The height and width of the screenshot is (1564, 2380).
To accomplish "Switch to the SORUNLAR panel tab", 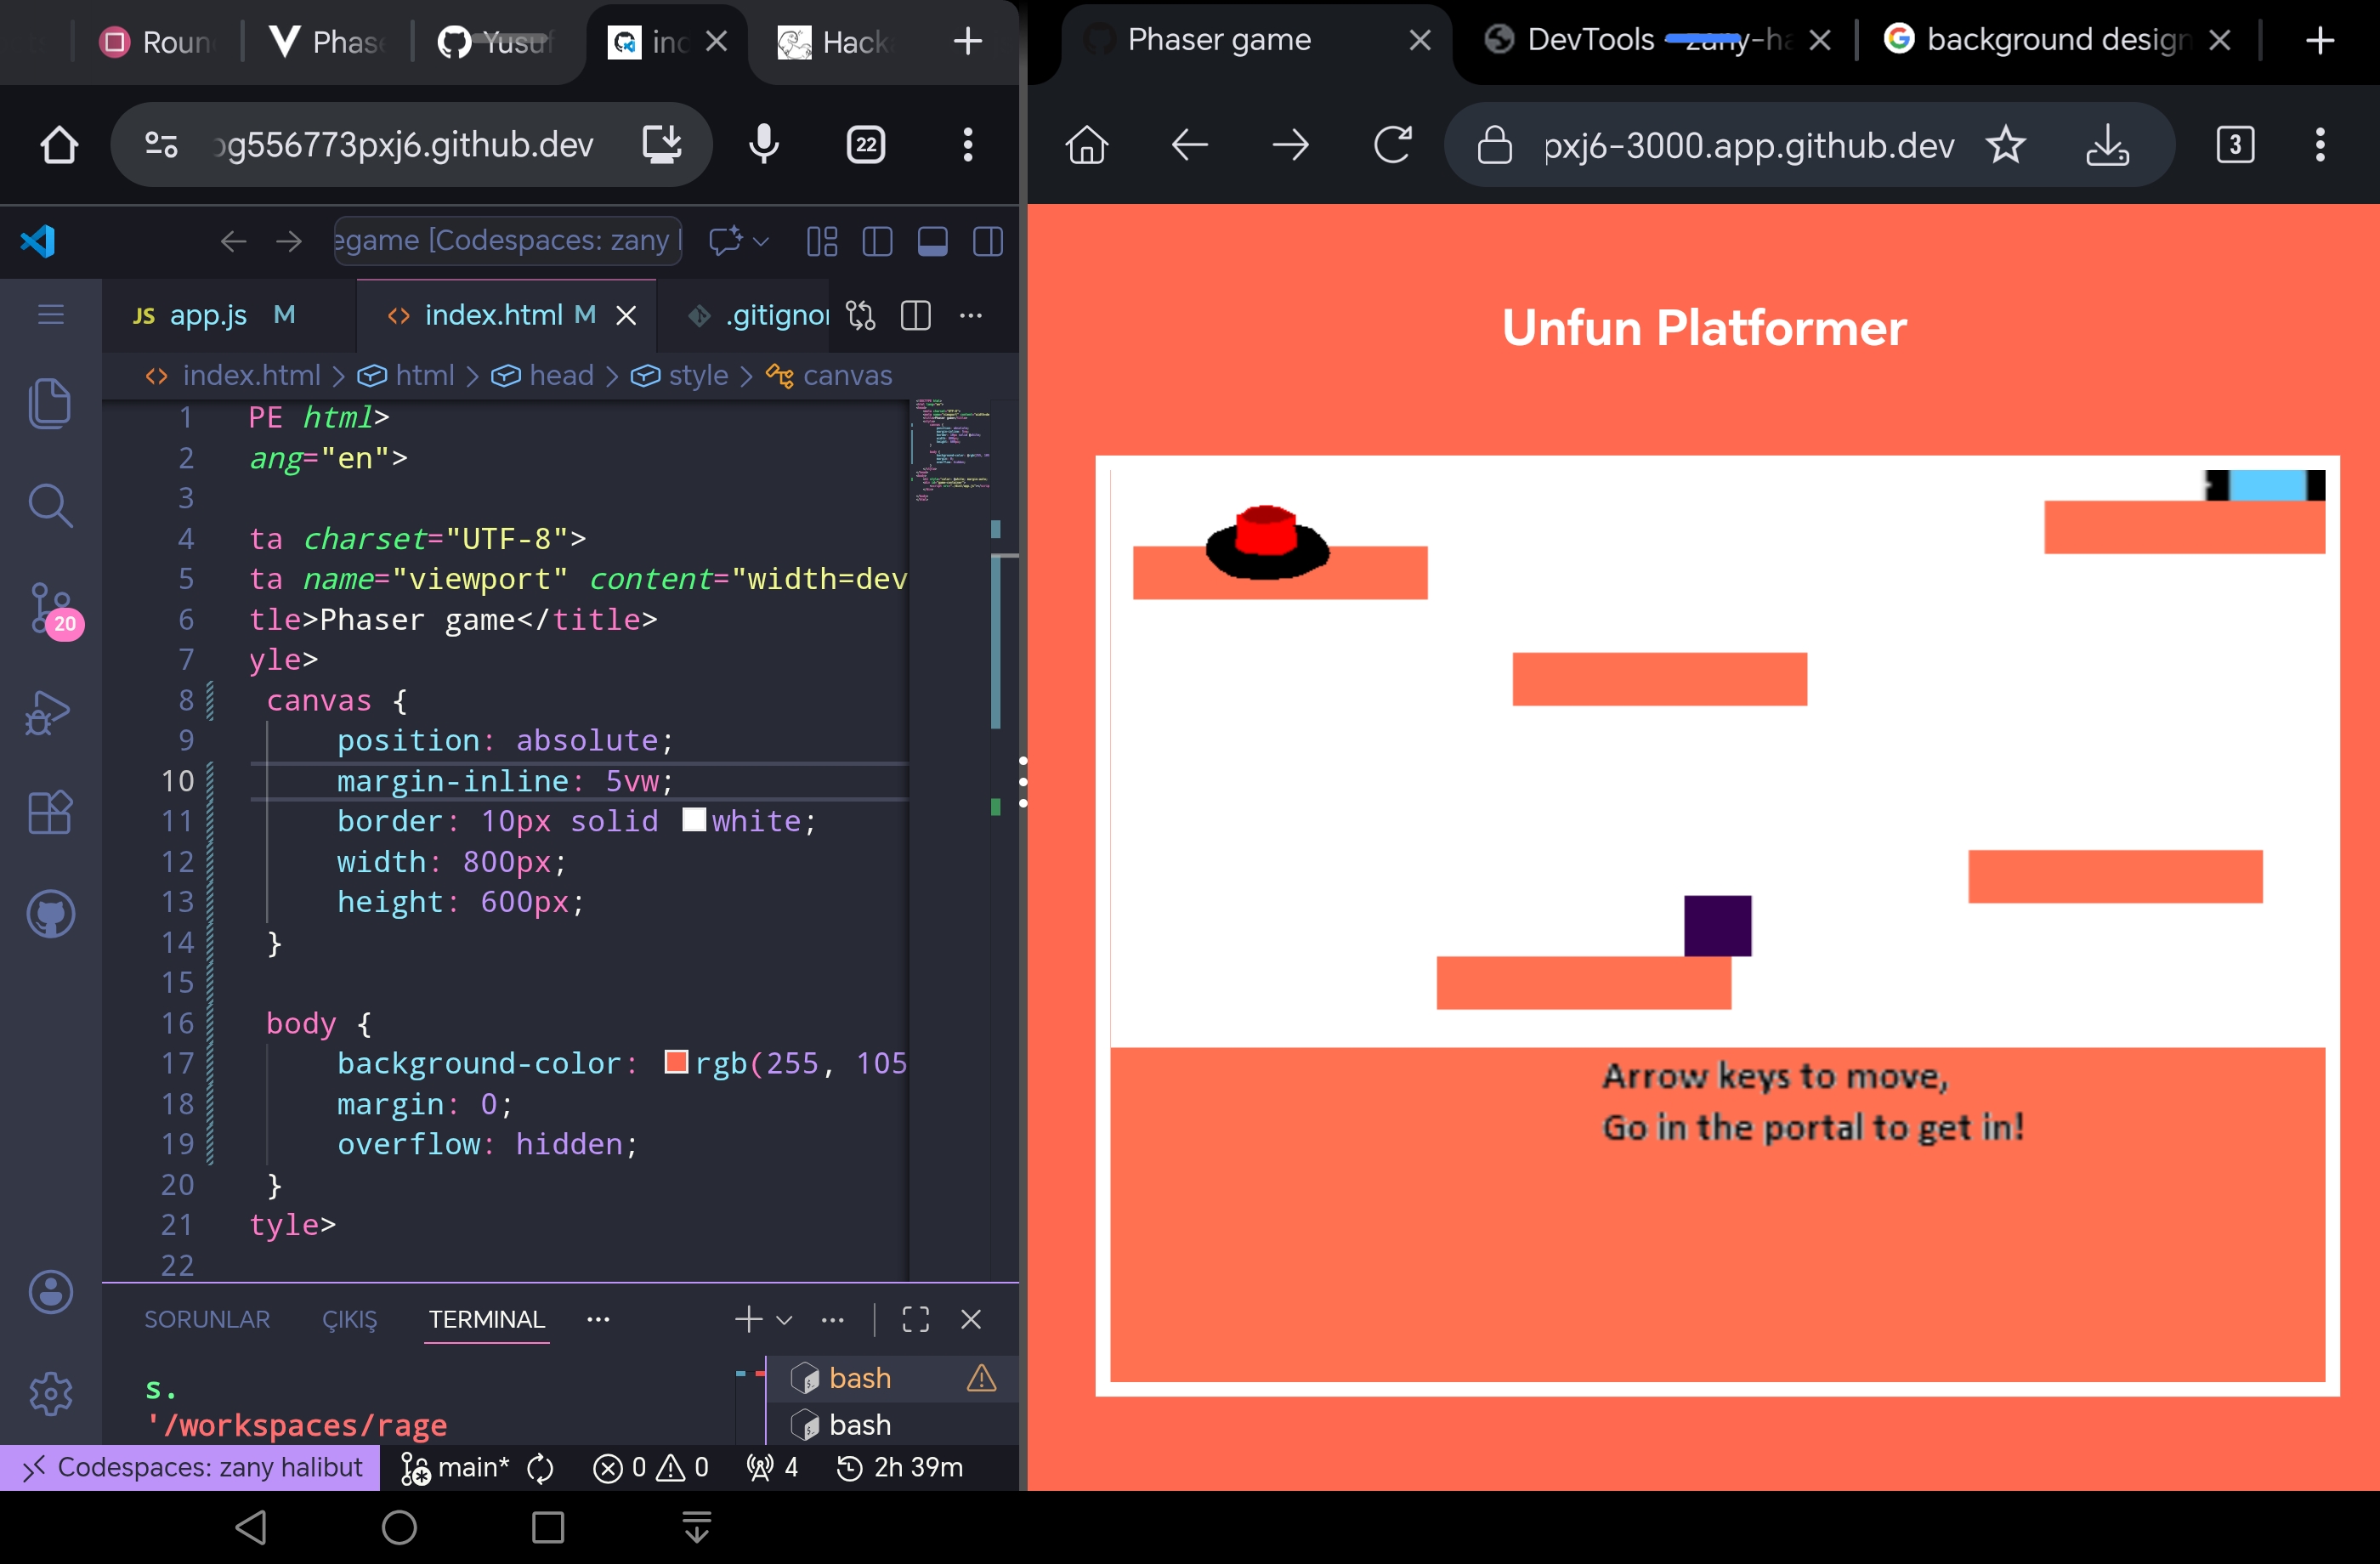I will [207, 1320].
